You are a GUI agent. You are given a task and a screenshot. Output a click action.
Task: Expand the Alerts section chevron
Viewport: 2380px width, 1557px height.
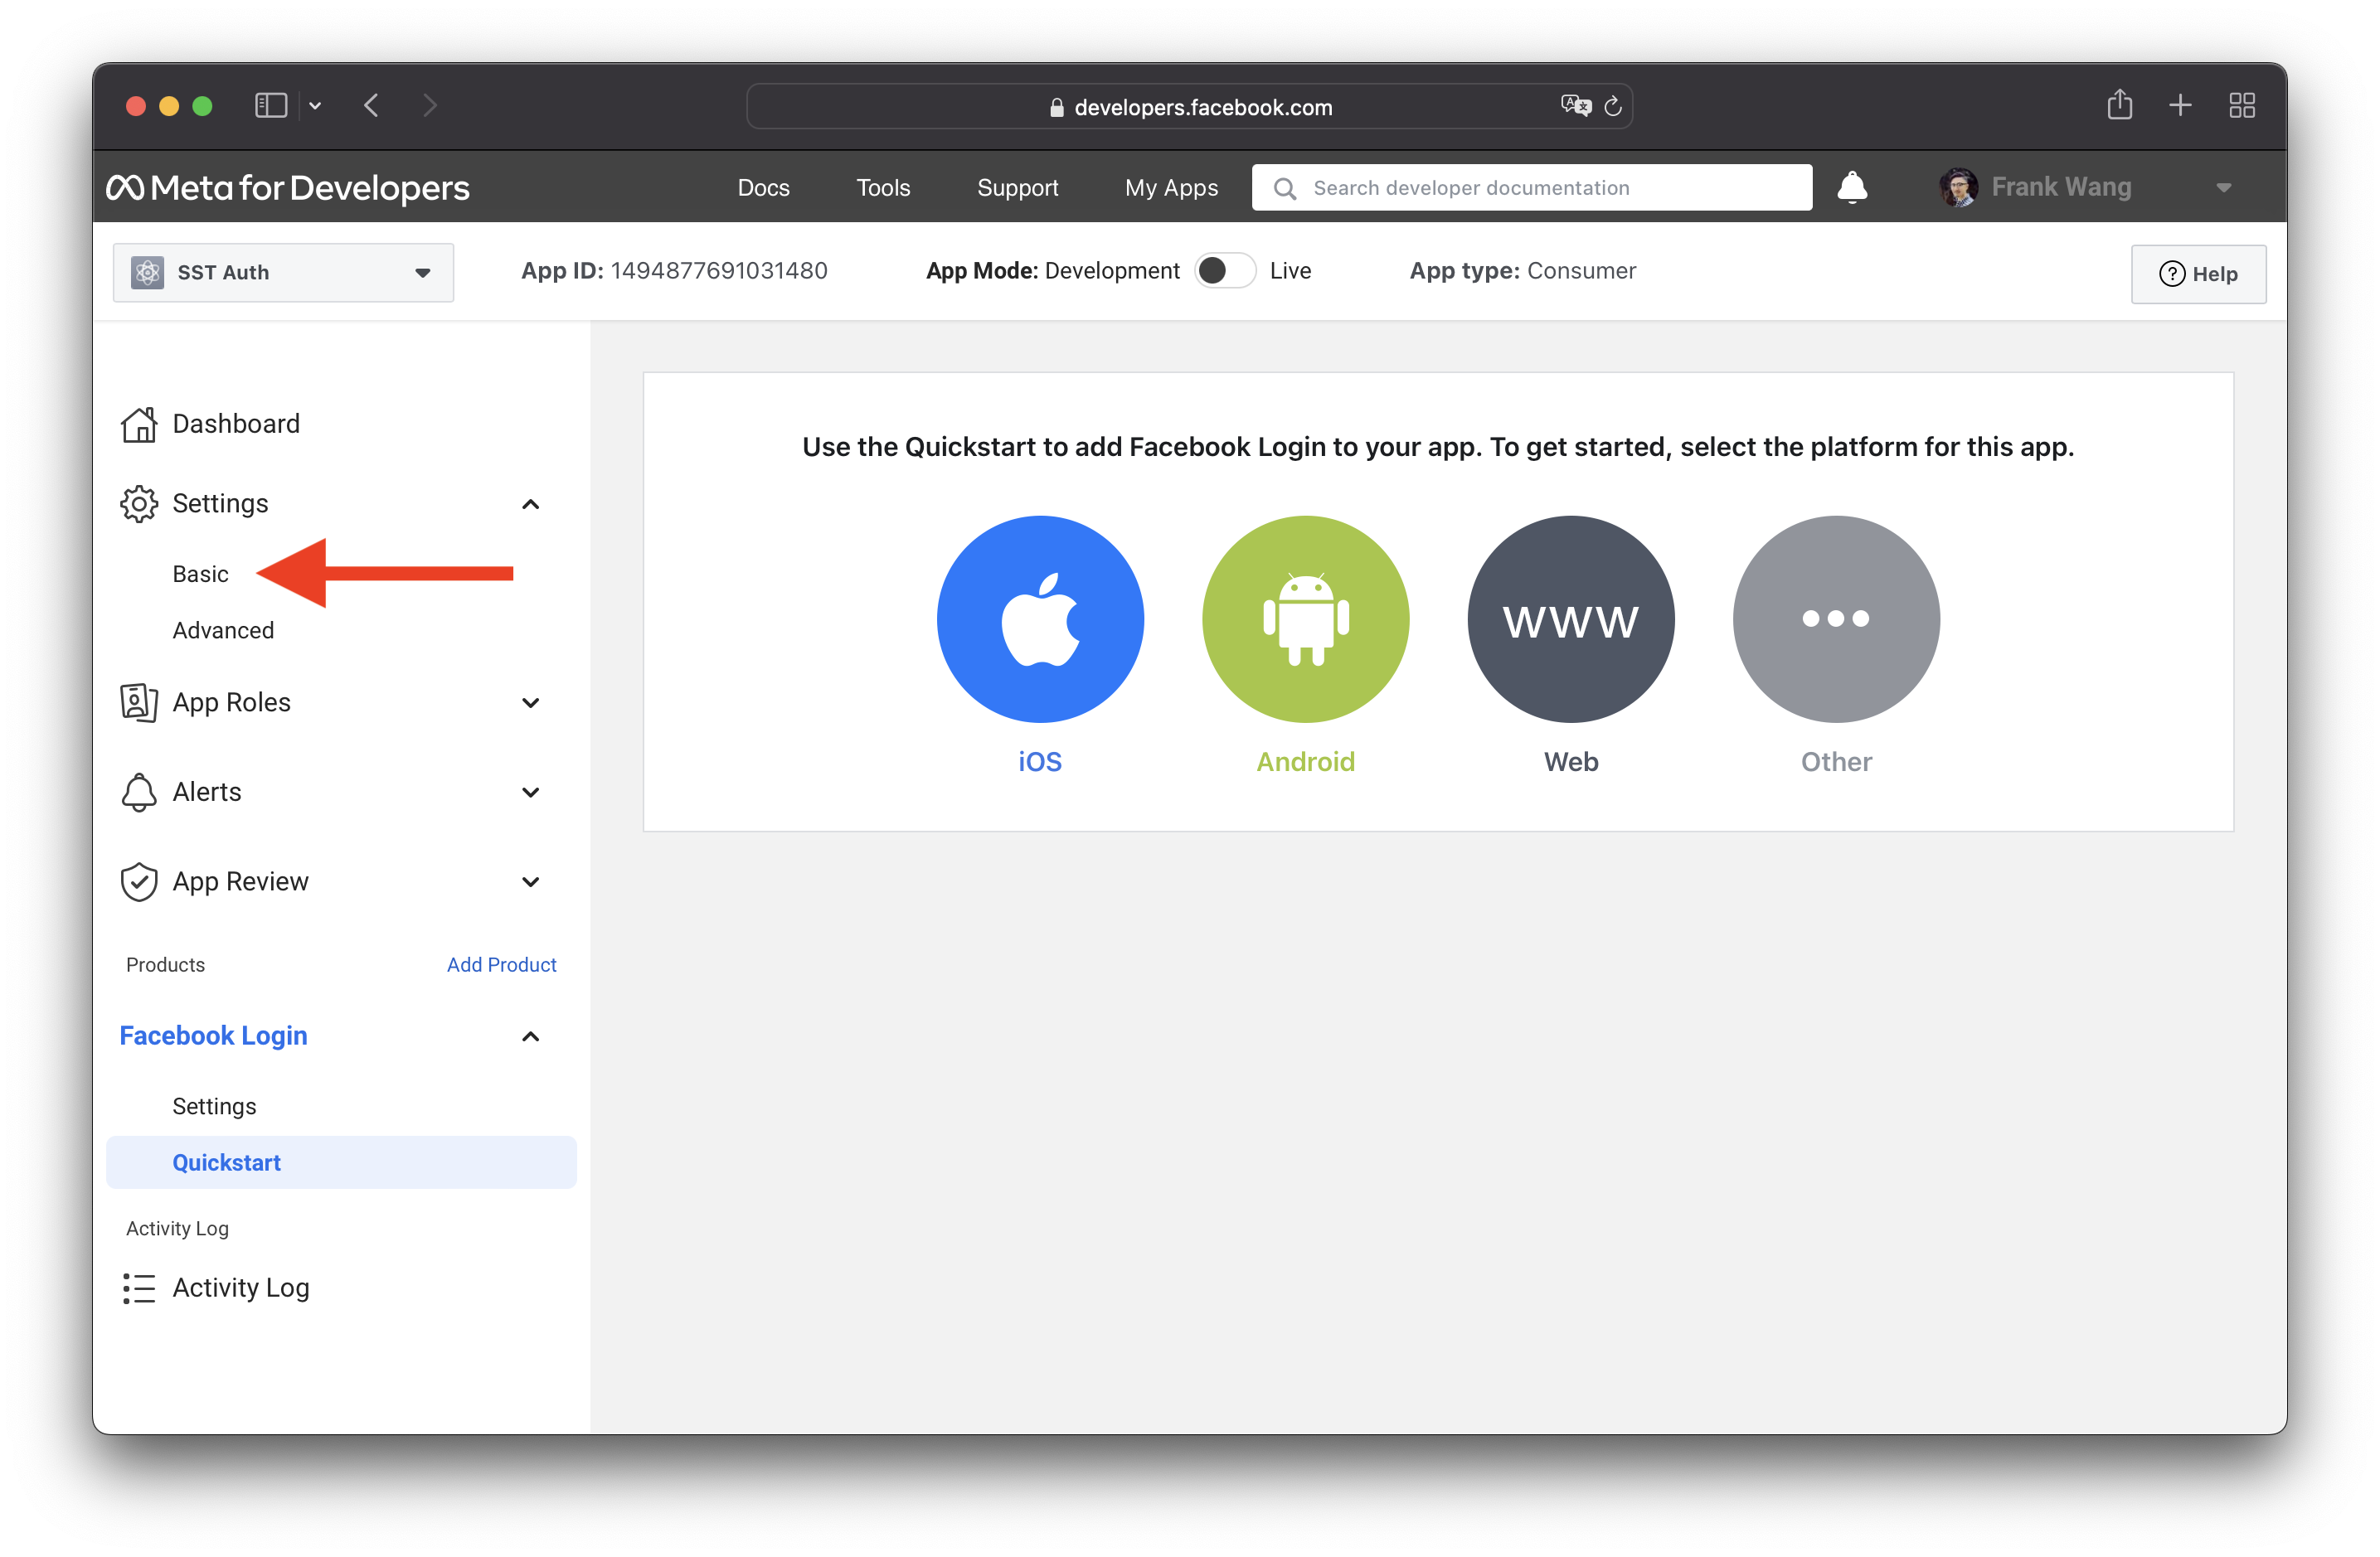click(531, 792)
